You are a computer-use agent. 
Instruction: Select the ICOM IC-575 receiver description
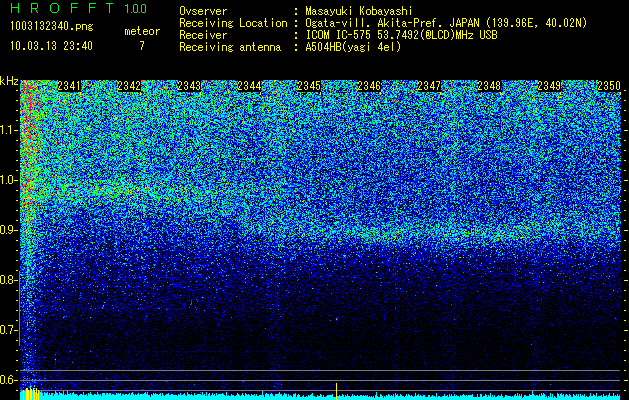(x=401, y=35)
